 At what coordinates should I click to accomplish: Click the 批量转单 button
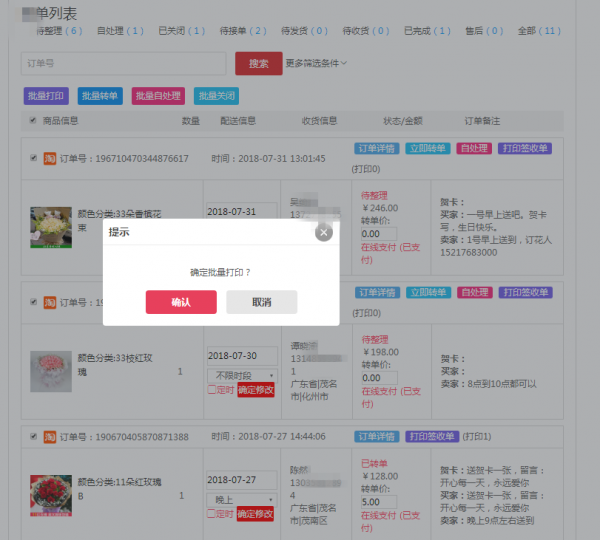(x=99, y=96)
